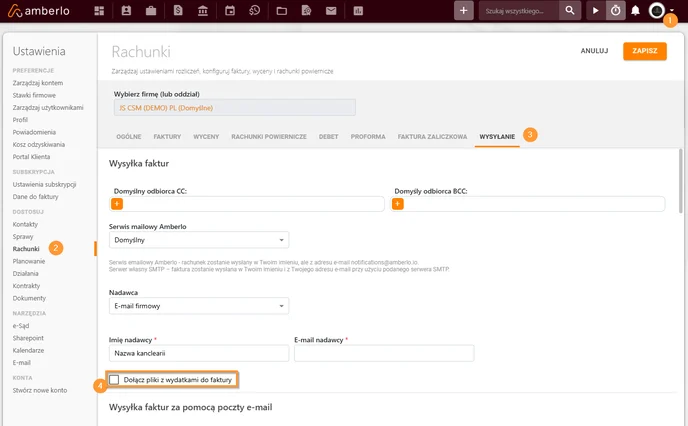Open Zarządzaj użytkownikami in sidebar
Screen dimensions: 688x426
[48, 107]
